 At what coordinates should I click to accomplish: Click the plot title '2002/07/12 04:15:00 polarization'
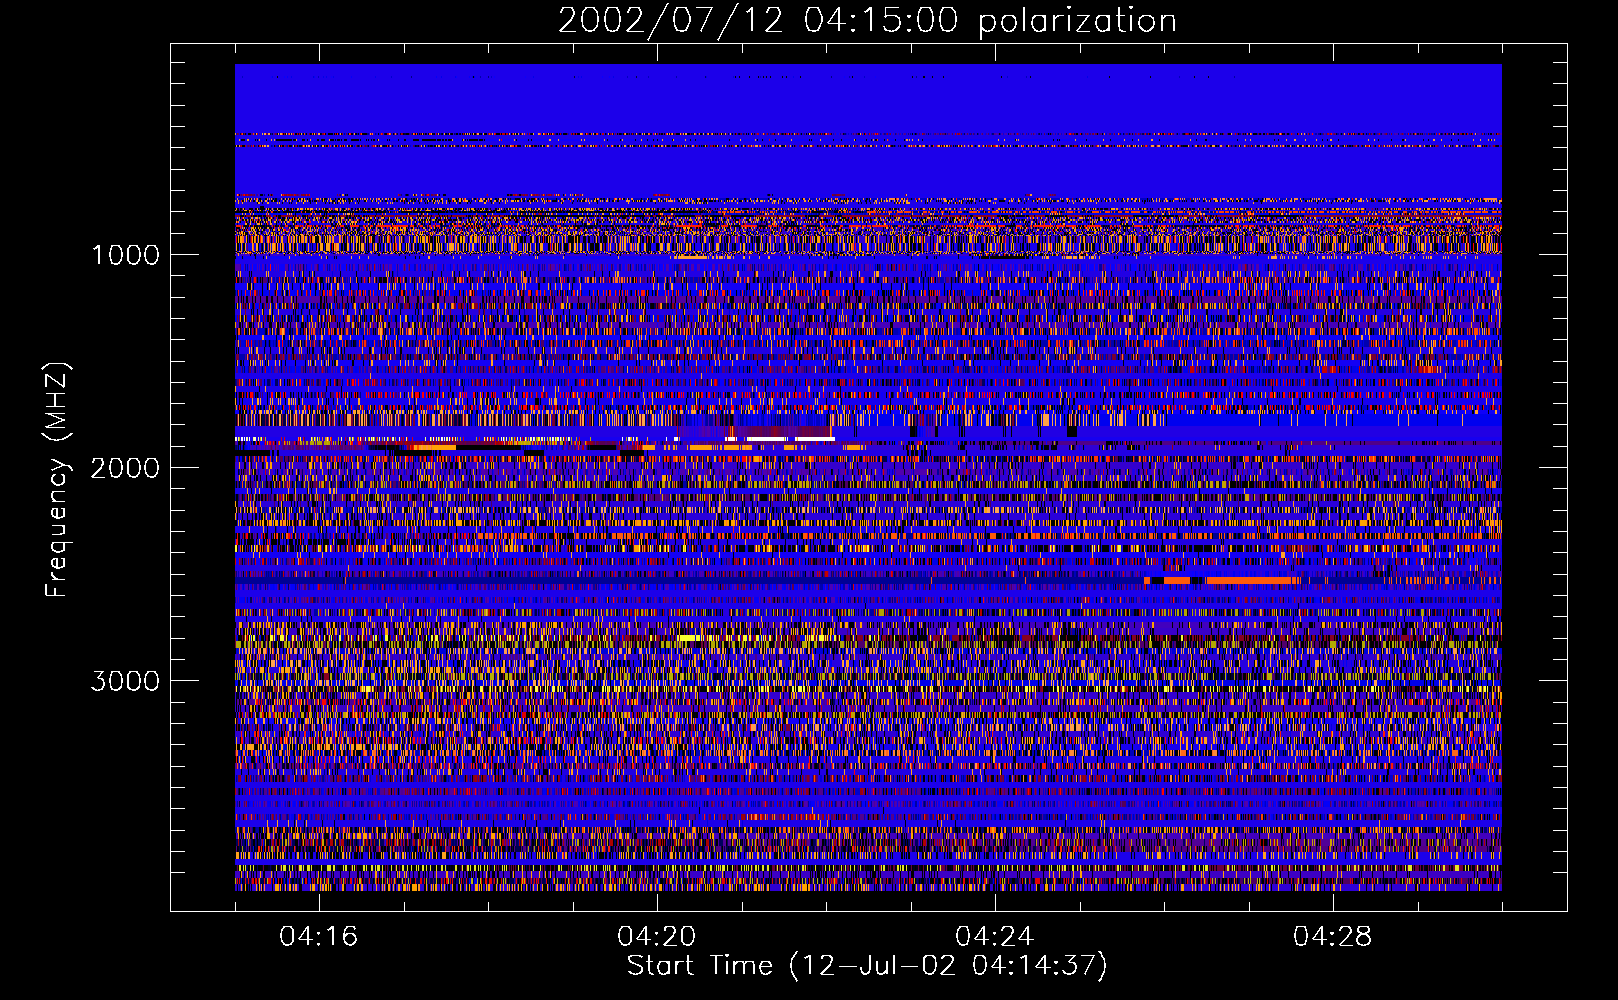[x=867, y=20]
